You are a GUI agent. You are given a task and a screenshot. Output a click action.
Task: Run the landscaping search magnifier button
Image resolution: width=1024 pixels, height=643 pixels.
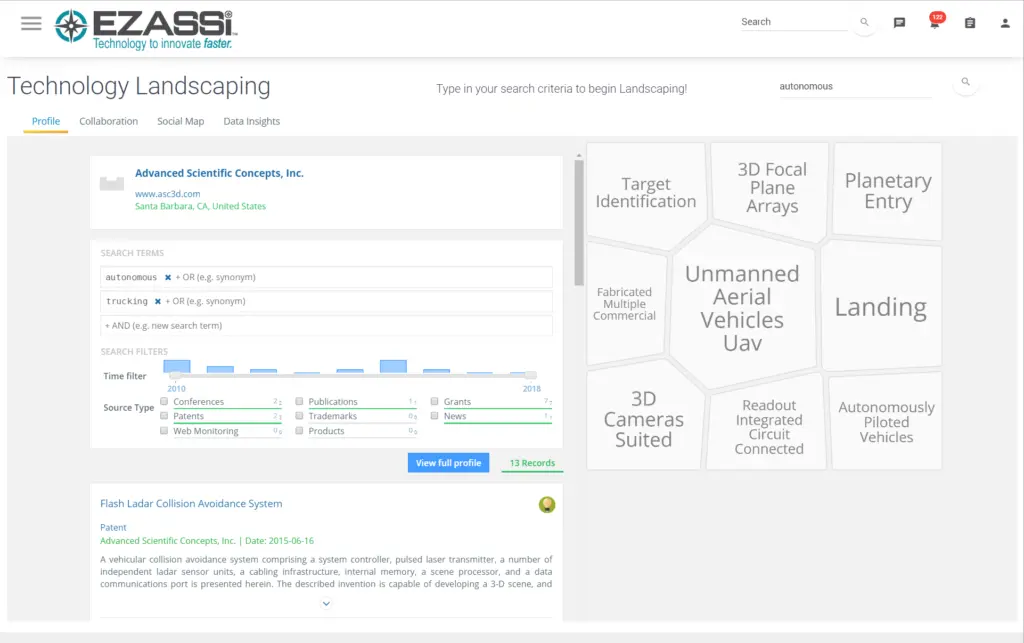point(965,82)
